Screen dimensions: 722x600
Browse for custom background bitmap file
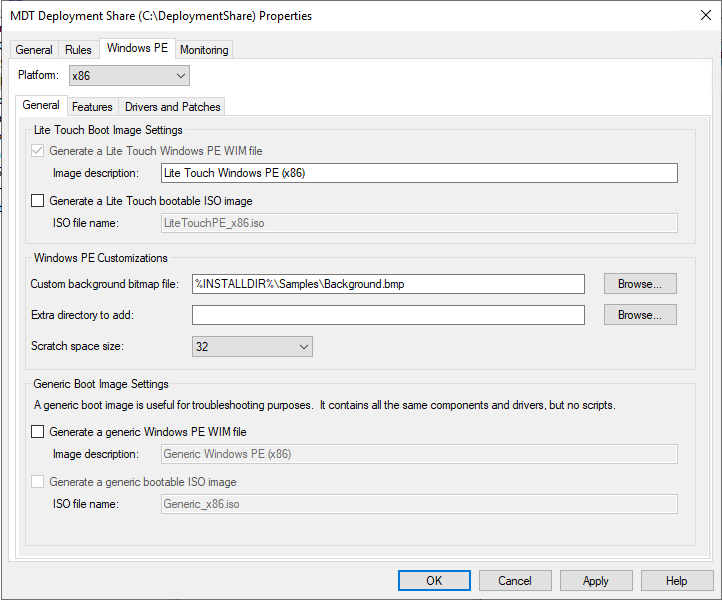pyautogui.click(x=639, y=284)
